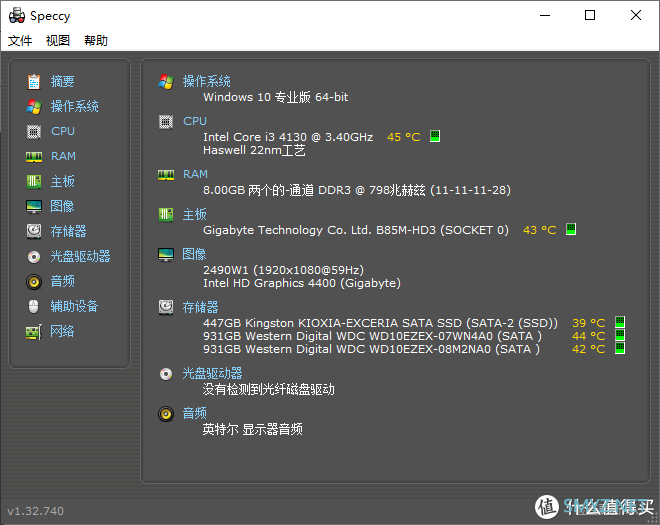The height and width of the screenshot is (525, 660).
Task: Click the 2490W1 monitor resolution text
Action: [283, 270]
